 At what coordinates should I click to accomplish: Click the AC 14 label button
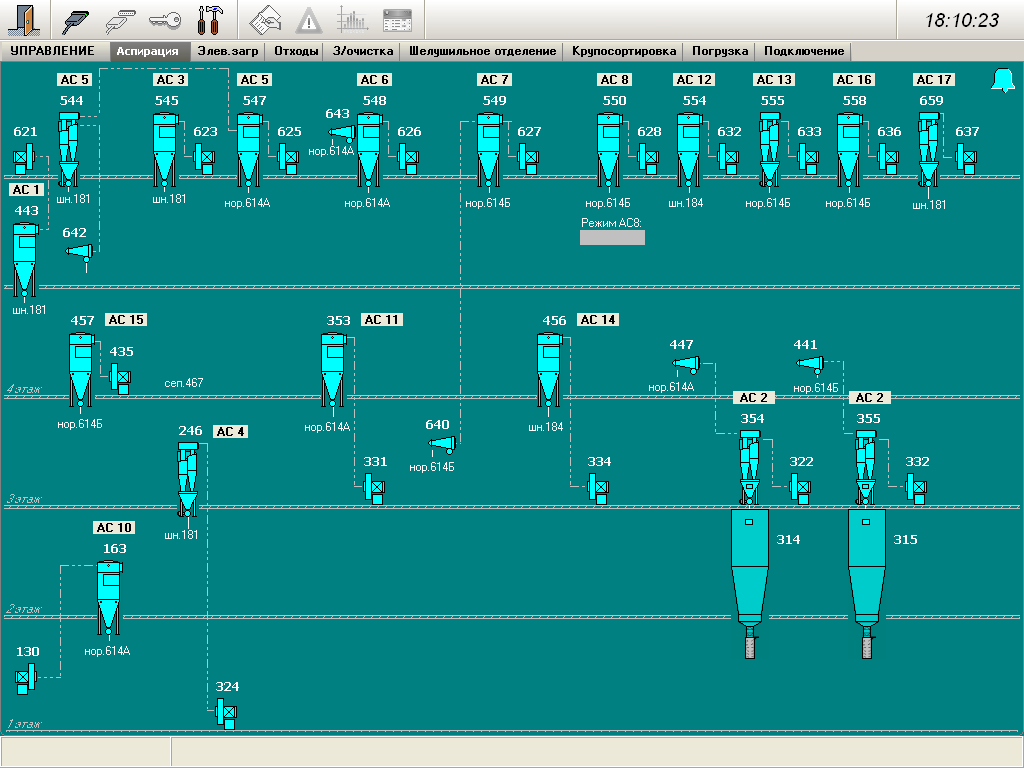click(598, 320)
